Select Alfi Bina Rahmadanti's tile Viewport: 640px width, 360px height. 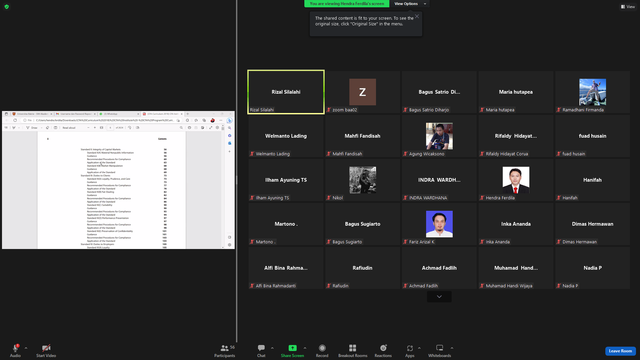click(286, 268)
